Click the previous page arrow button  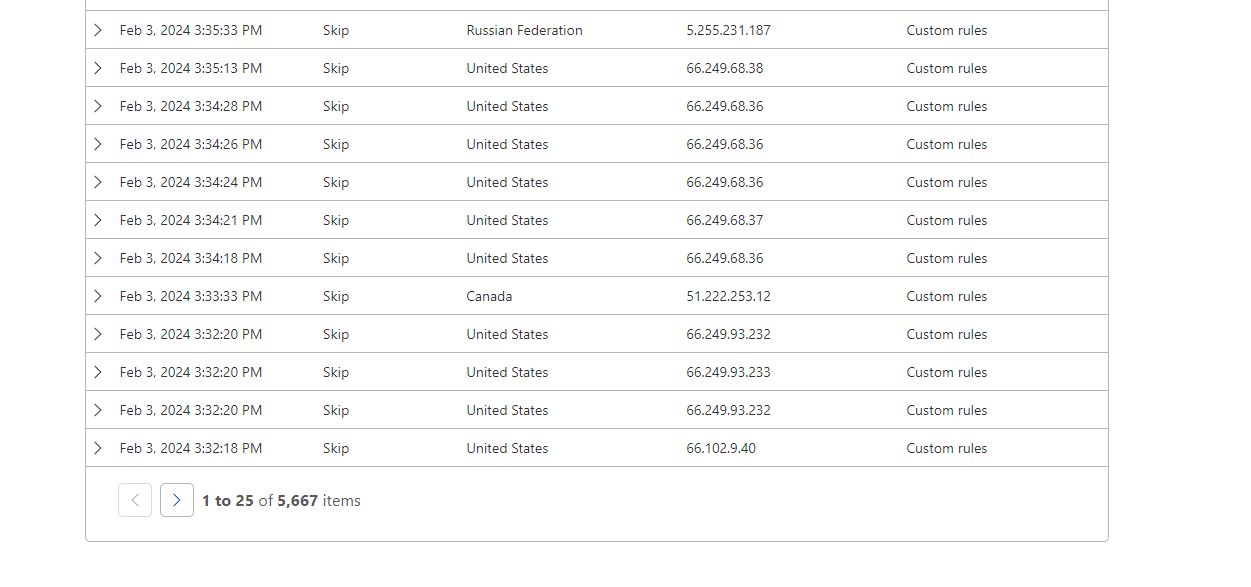coord(135,500)
